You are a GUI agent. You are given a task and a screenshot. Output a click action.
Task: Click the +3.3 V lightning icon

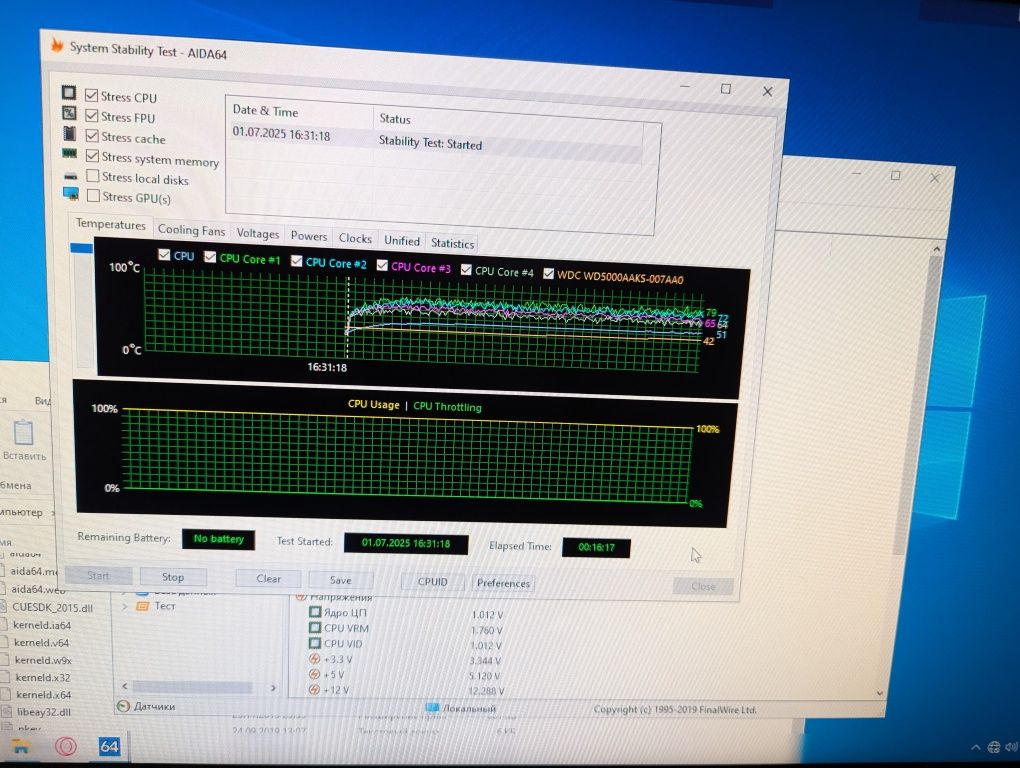pyautogui.click(x=315, y=659)
